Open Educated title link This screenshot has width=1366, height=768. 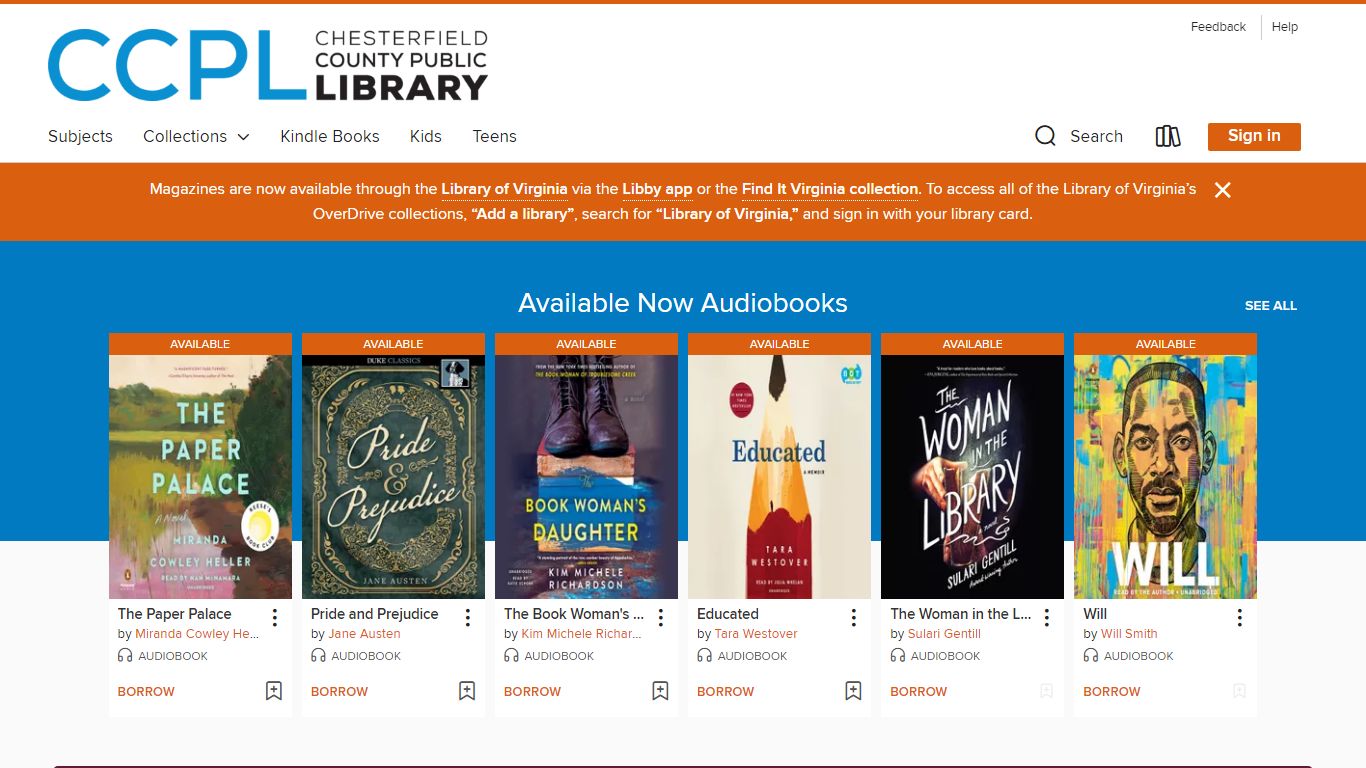tap(727, 614)
